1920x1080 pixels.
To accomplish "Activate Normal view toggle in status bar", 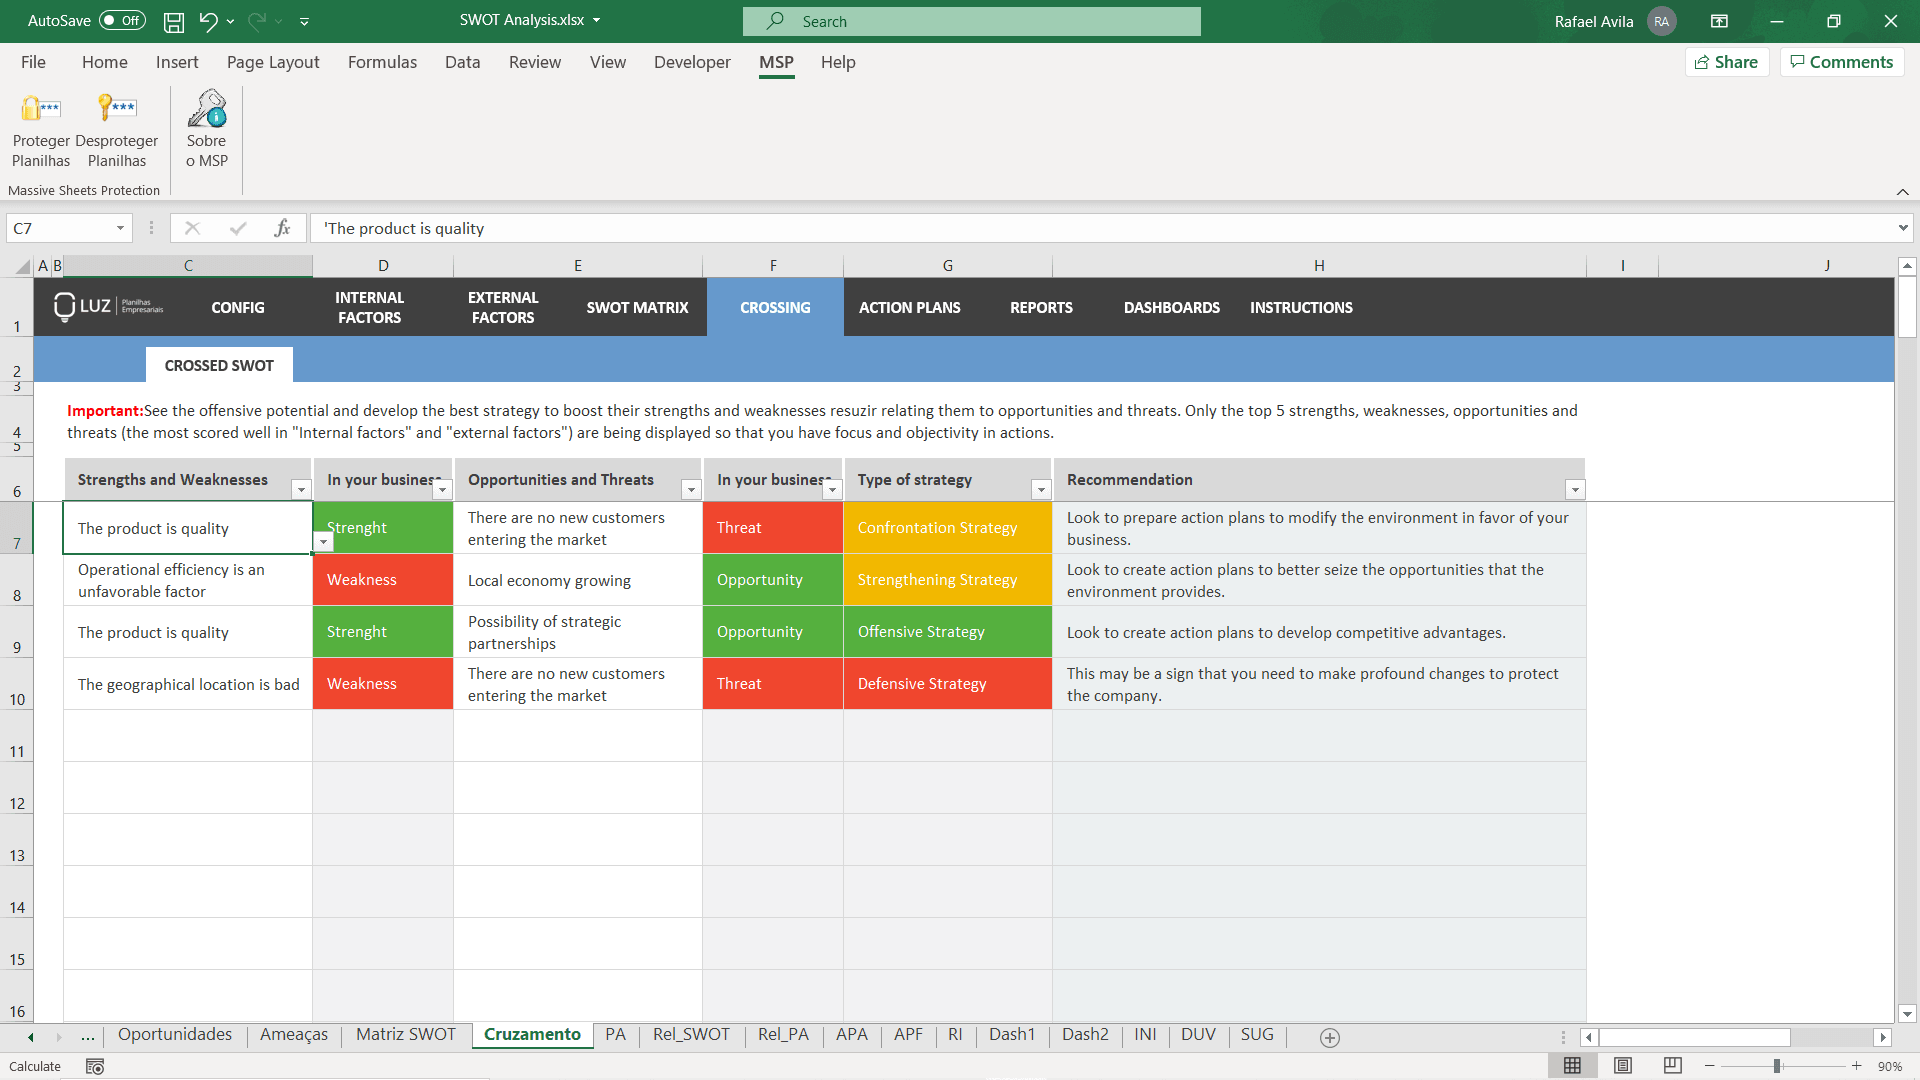I will click(1572, 1066).
